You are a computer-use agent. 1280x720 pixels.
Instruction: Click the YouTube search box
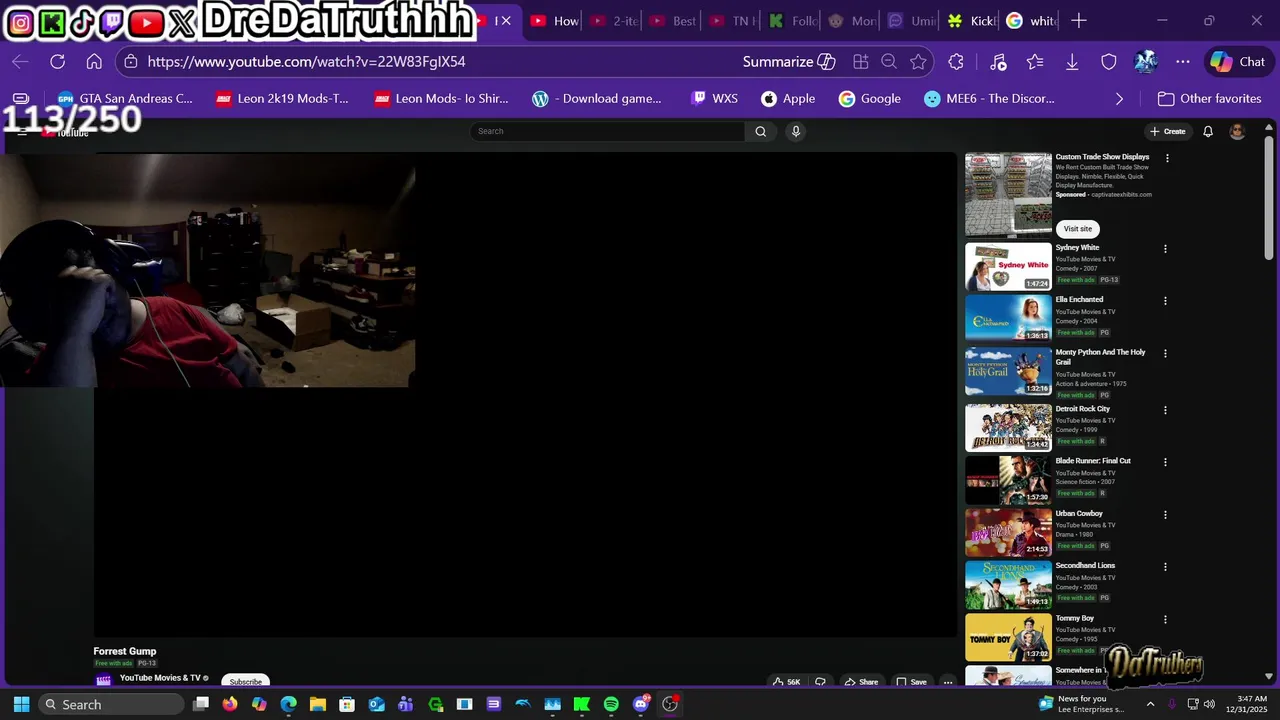[607, 131]
